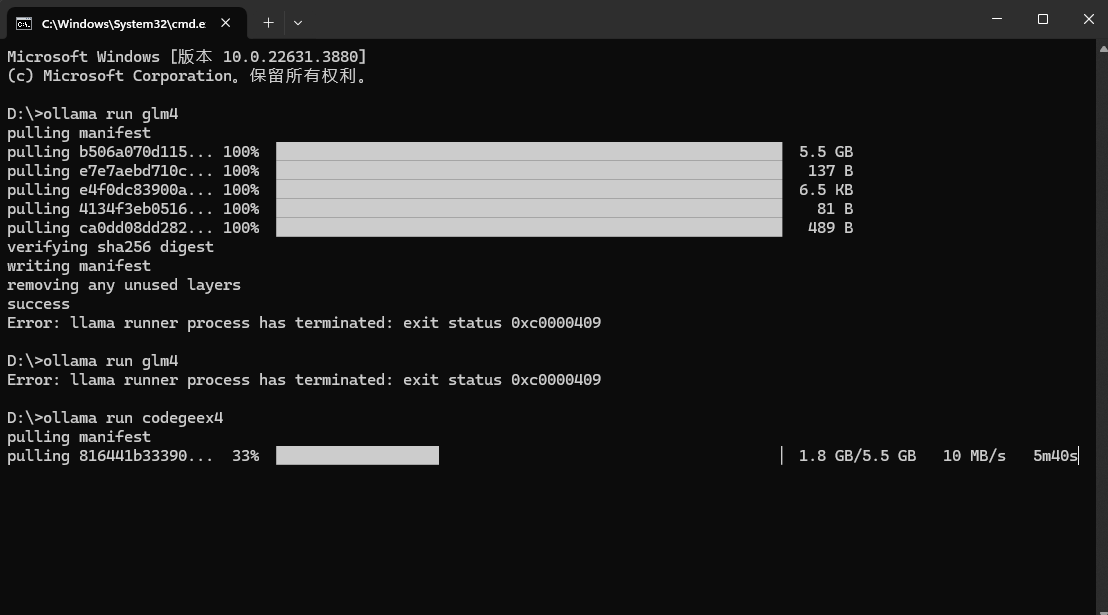Click the '137 B' size value

pyautogui.click(x=830, y=171)
